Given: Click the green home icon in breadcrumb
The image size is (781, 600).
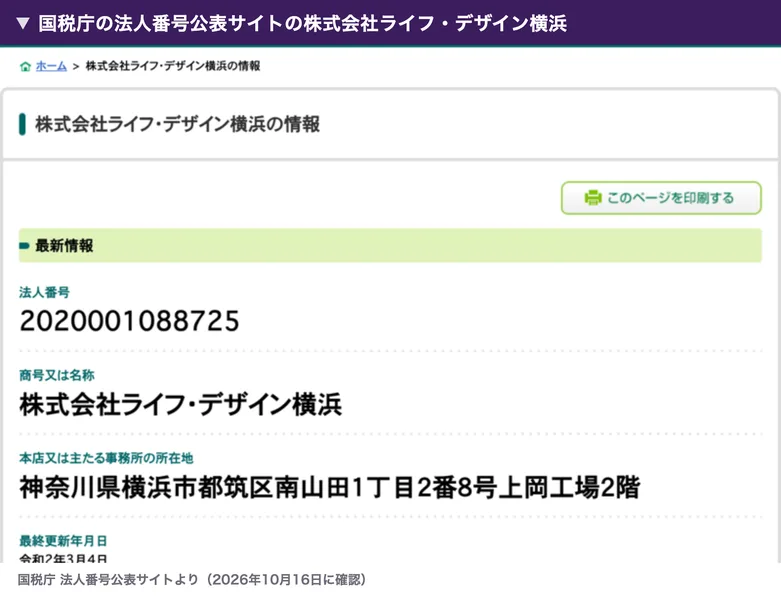Looking at the screenshot, I should [x=25, y=66].
